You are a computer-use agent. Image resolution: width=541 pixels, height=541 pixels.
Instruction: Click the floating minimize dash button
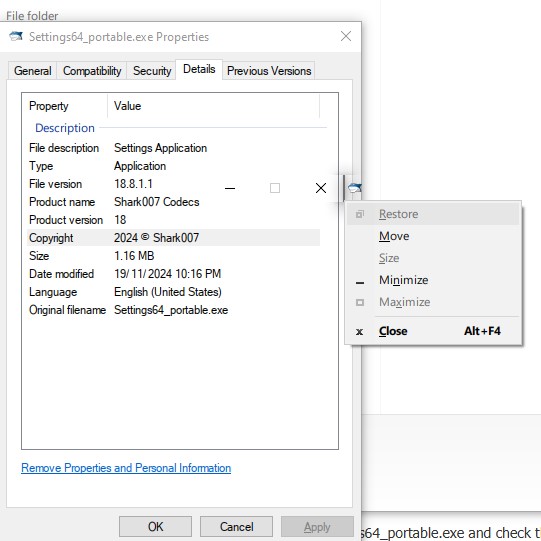(x=230, y=188)
